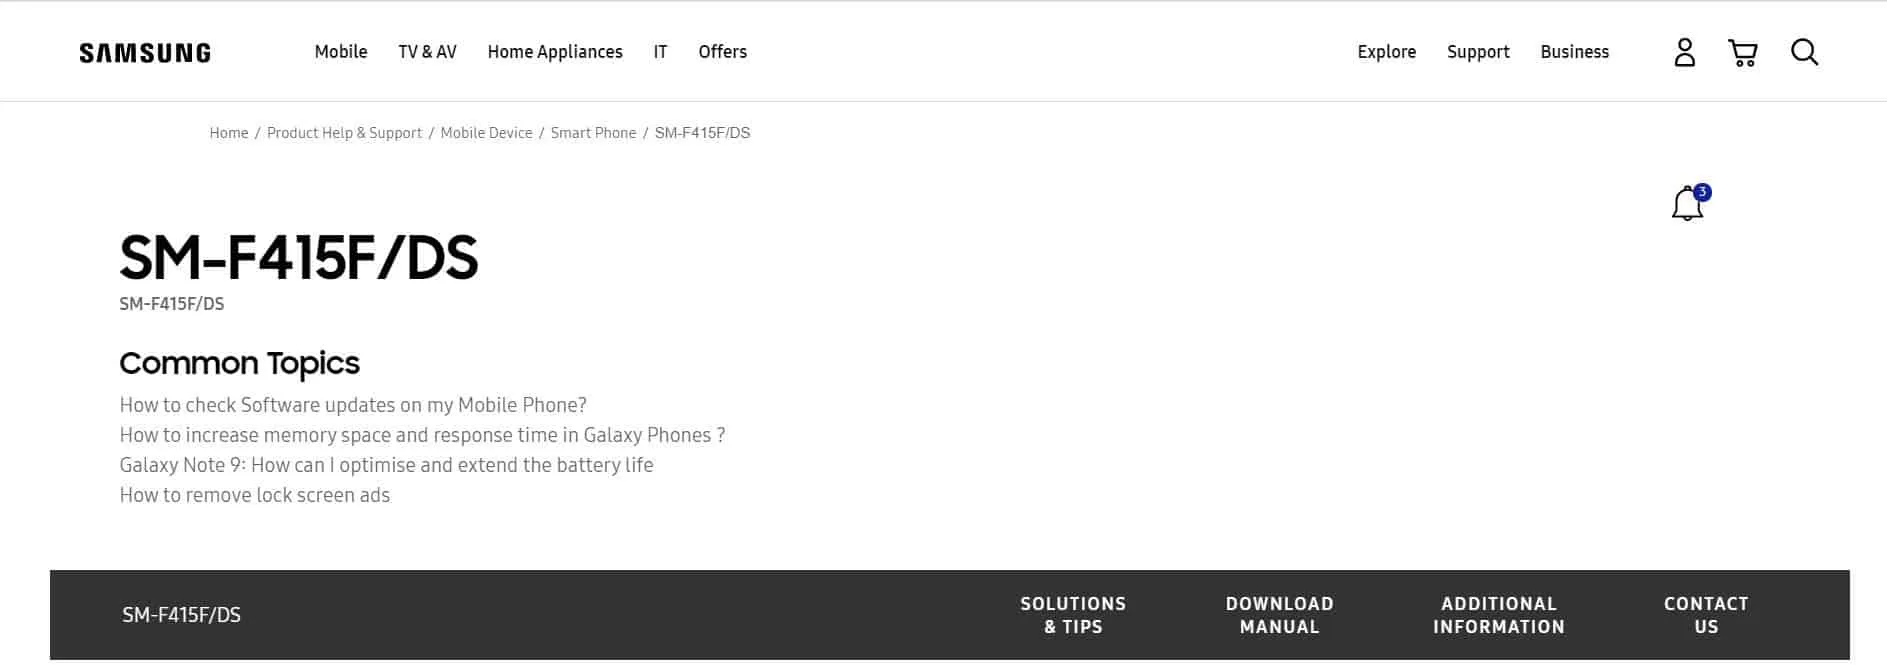
Task: Click small SM-F415F/DS subtitle under heading
Action: tap(171, 304)
